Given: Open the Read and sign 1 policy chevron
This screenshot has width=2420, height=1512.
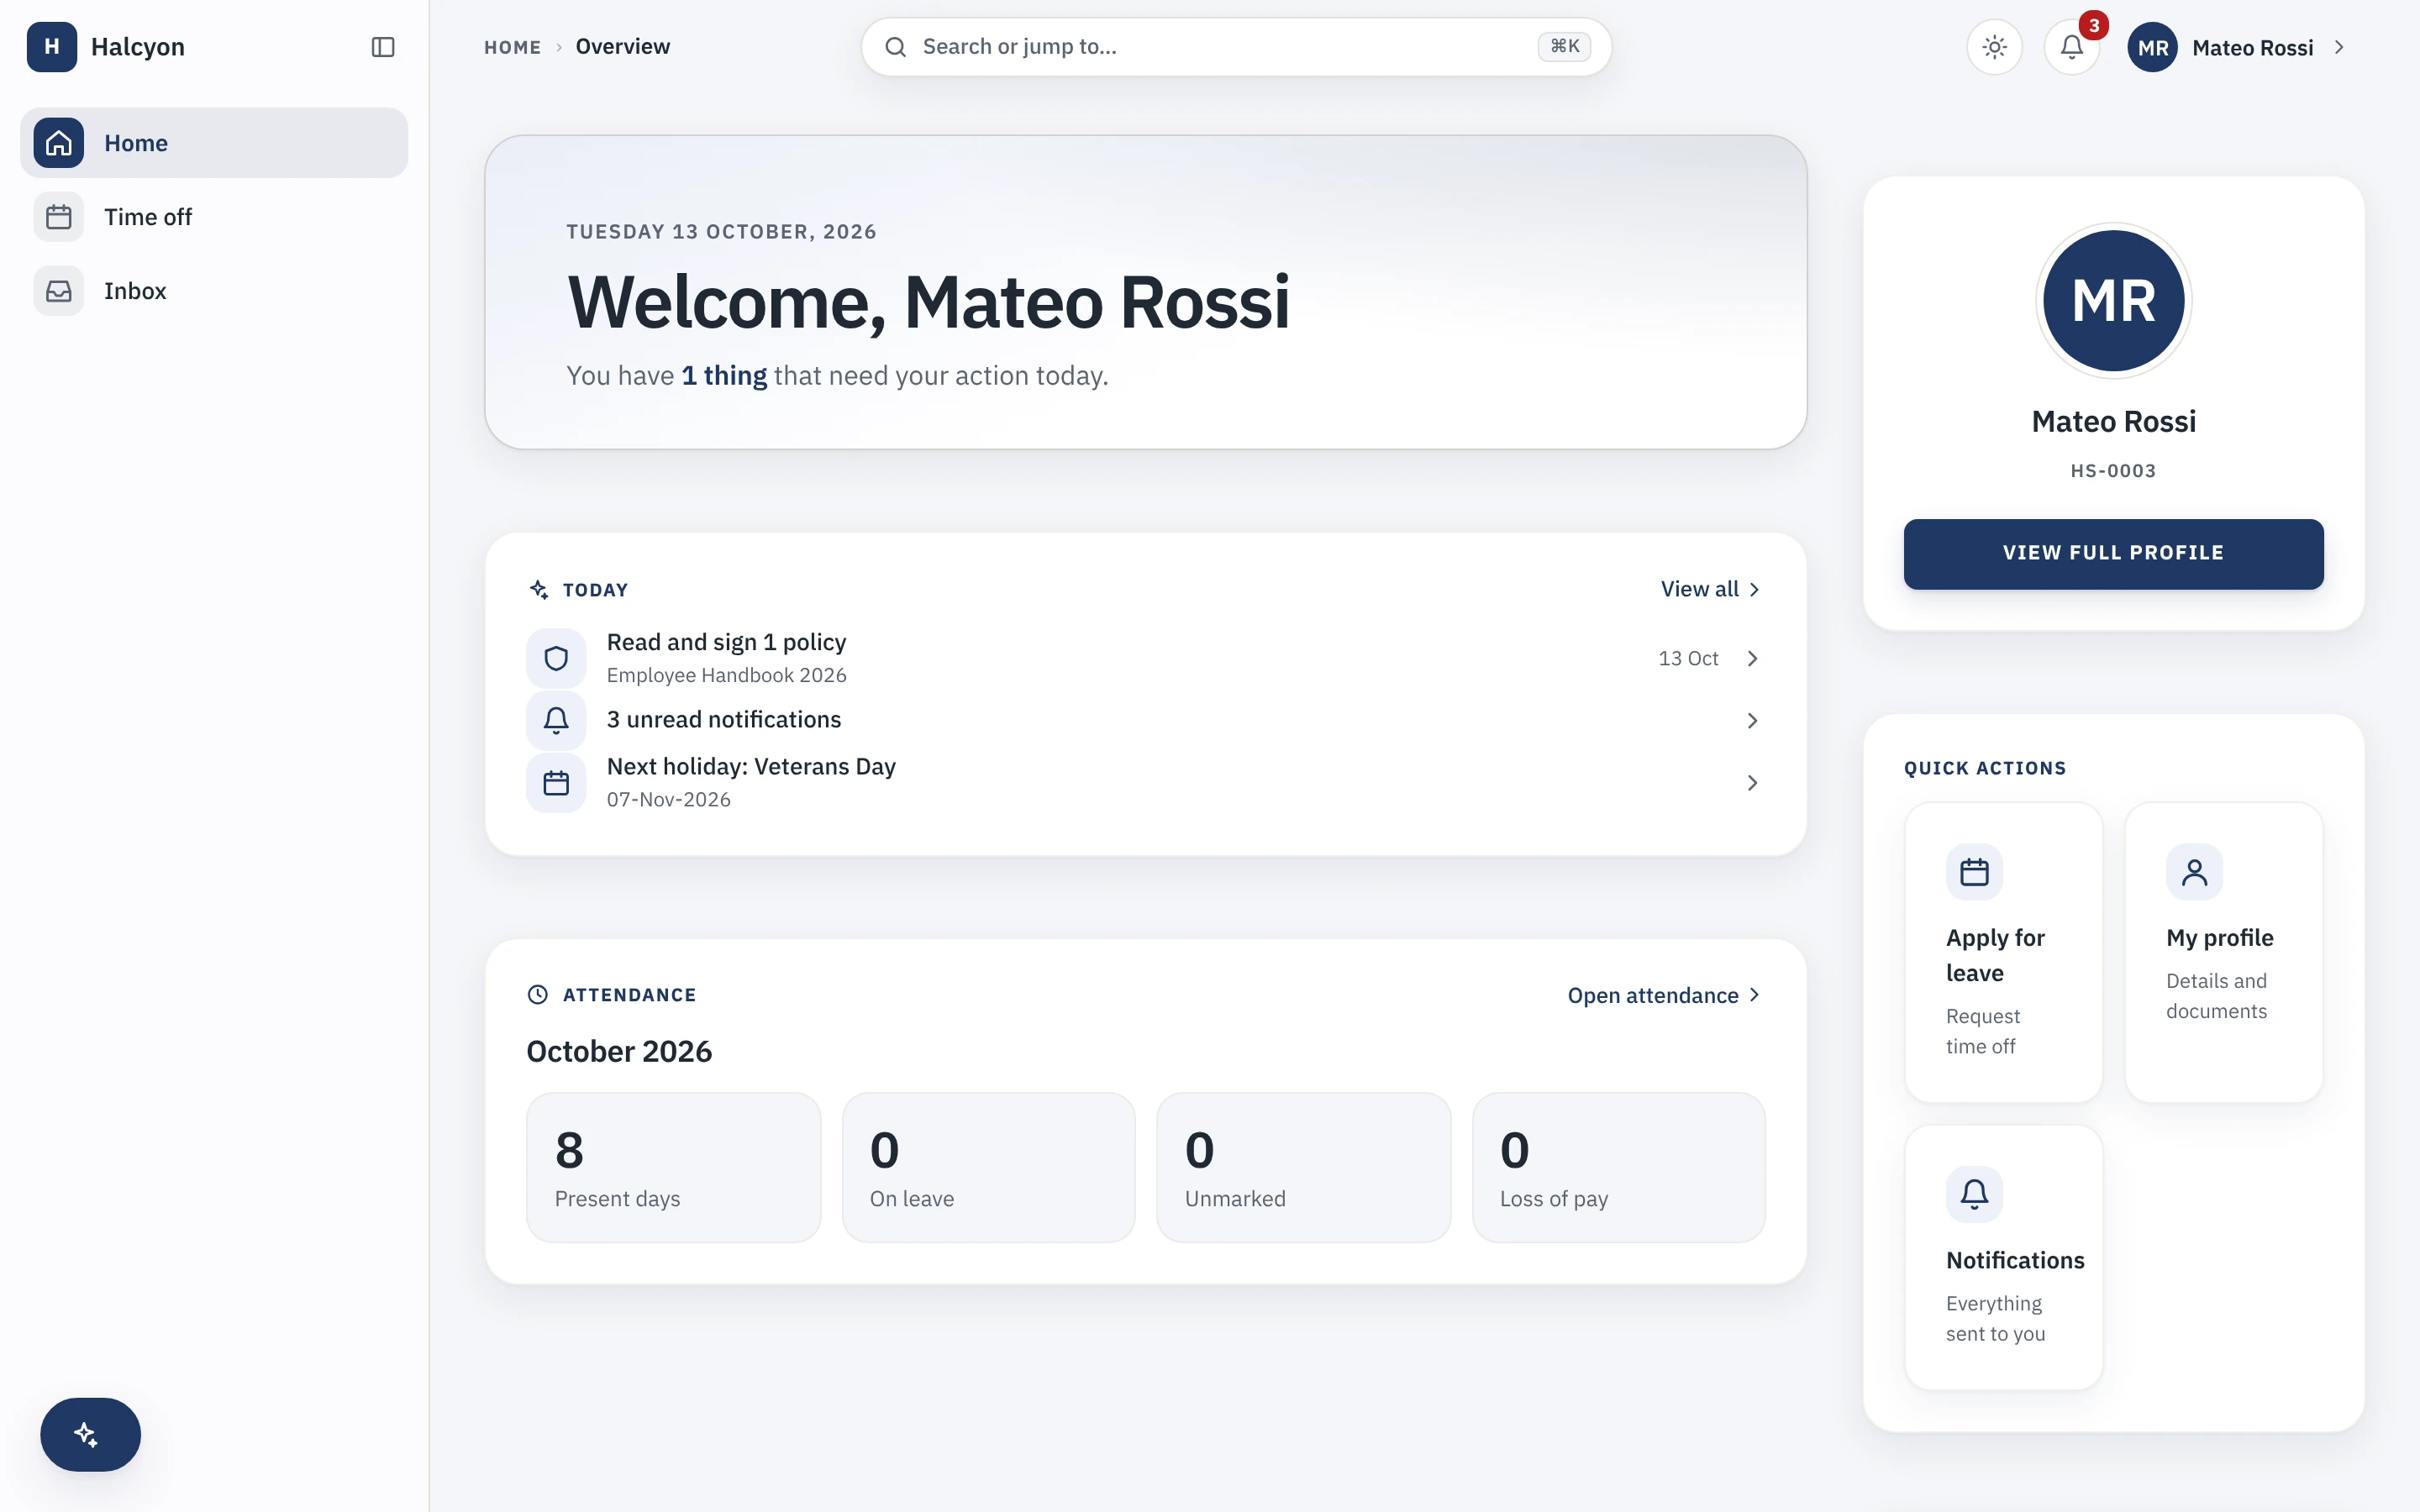Looking at the screenshot, I should (x=1752, y=658).
